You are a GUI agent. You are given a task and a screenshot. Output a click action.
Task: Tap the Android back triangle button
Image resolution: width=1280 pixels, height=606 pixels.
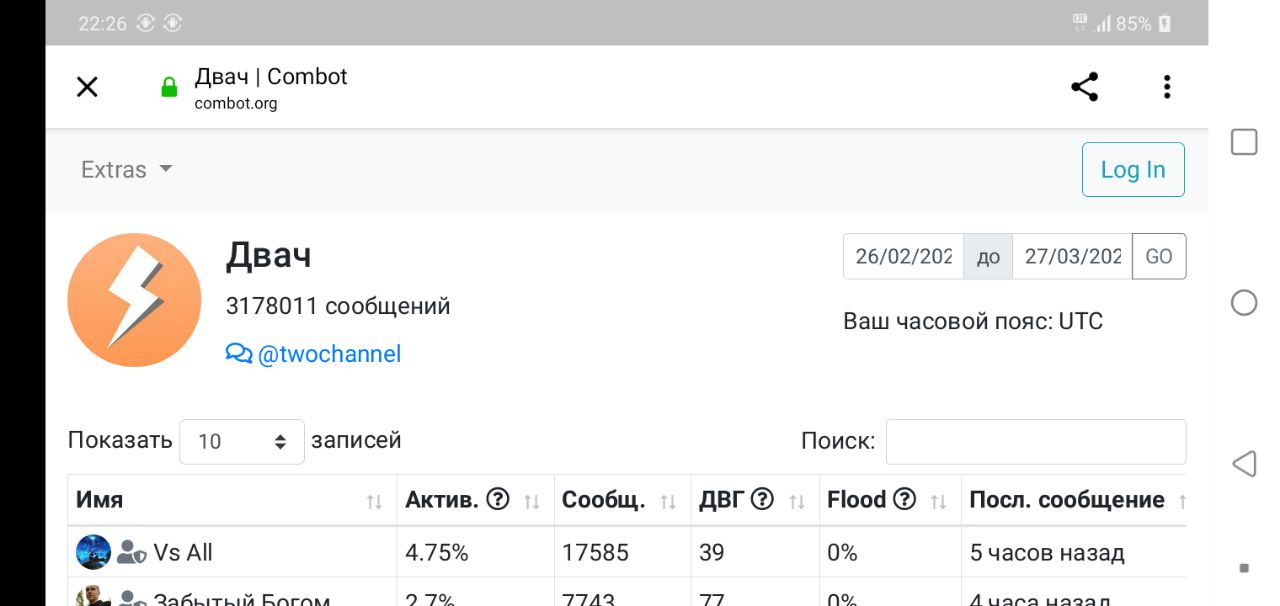(x=1244, y=463)
